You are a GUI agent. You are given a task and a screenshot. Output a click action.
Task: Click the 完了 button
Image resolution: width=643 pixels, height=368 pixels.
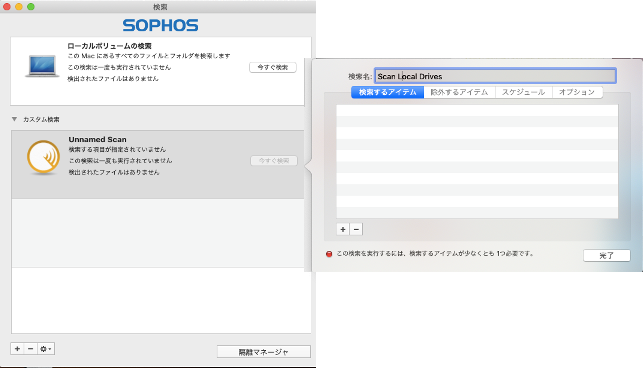pos(607,256)
